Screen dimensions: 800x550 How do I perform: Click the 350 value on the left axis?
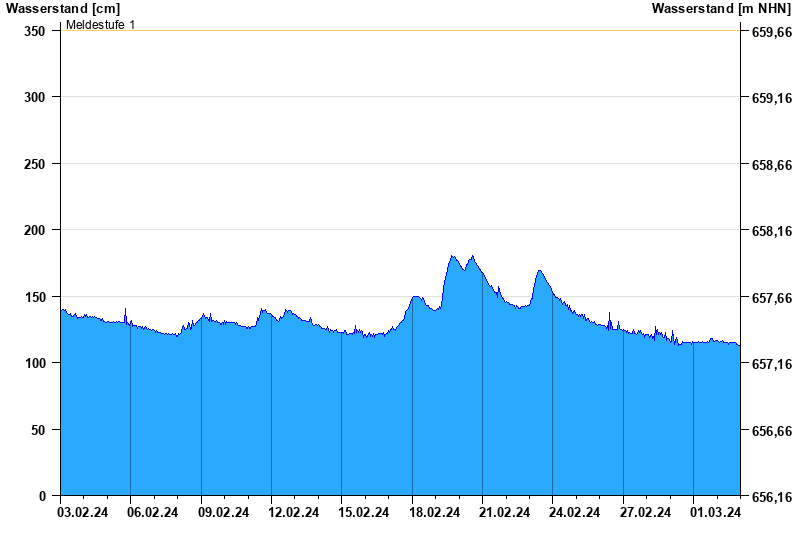point(36,31)
